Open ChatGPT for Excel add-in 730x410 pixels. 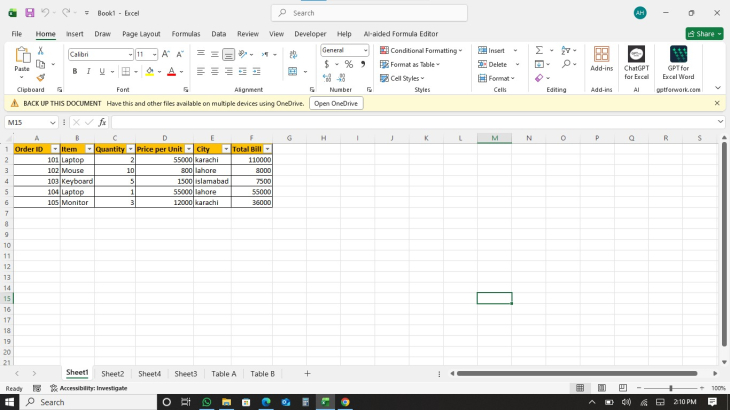[x=636, y=62]
